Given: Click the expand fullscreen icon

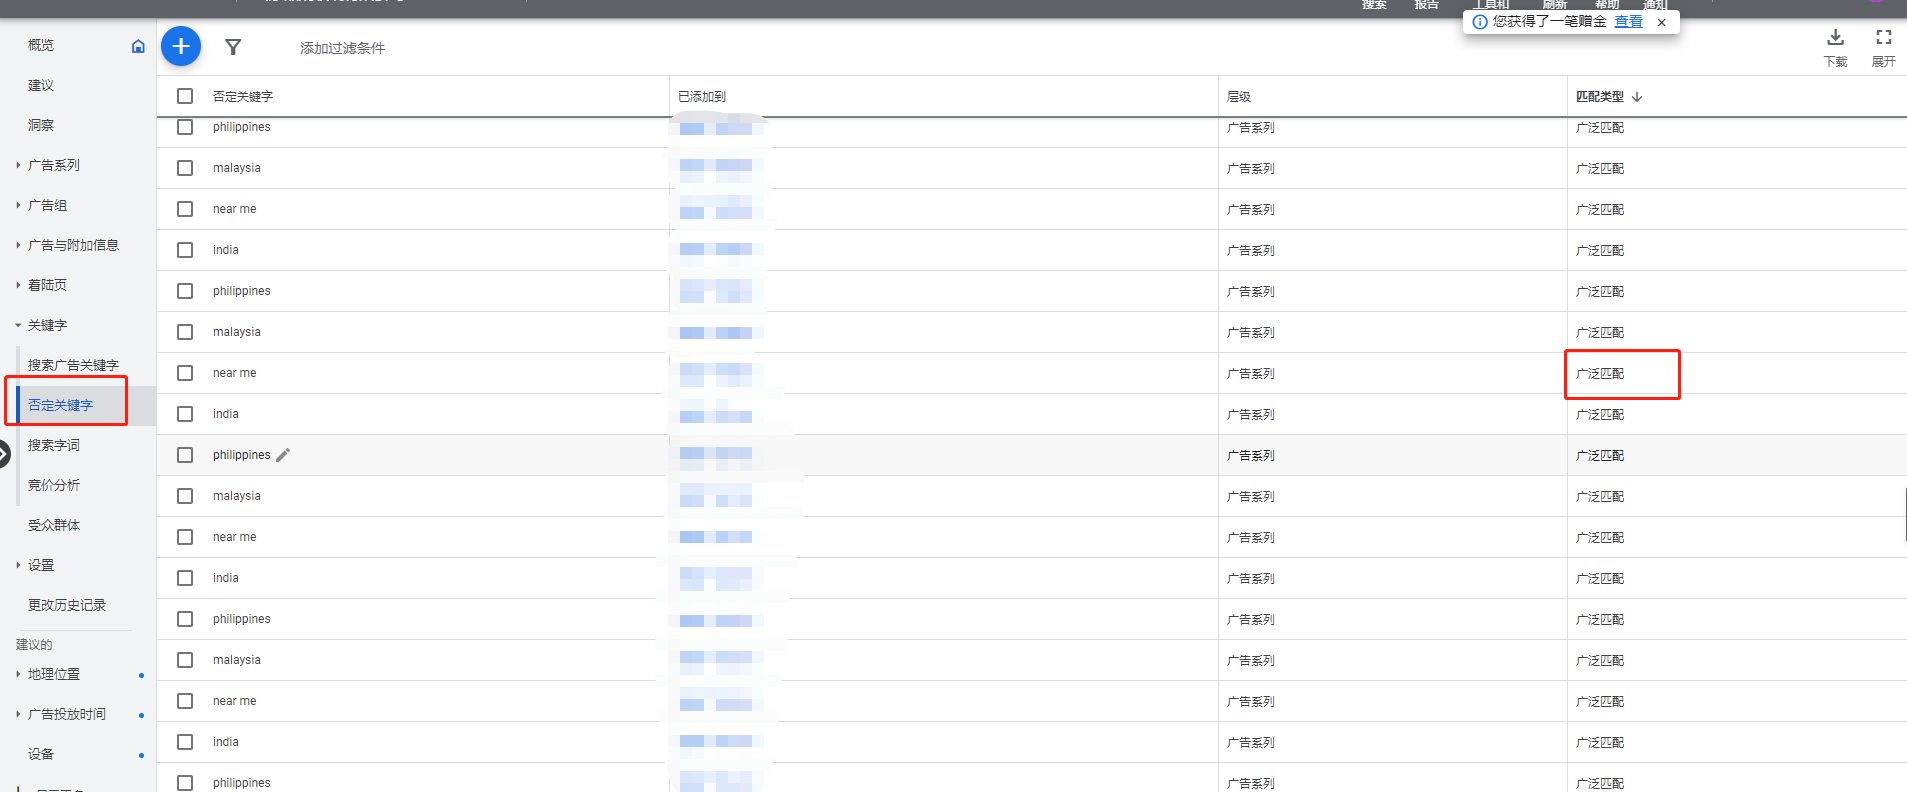Looking at the screenshot, I should 1884,38.
